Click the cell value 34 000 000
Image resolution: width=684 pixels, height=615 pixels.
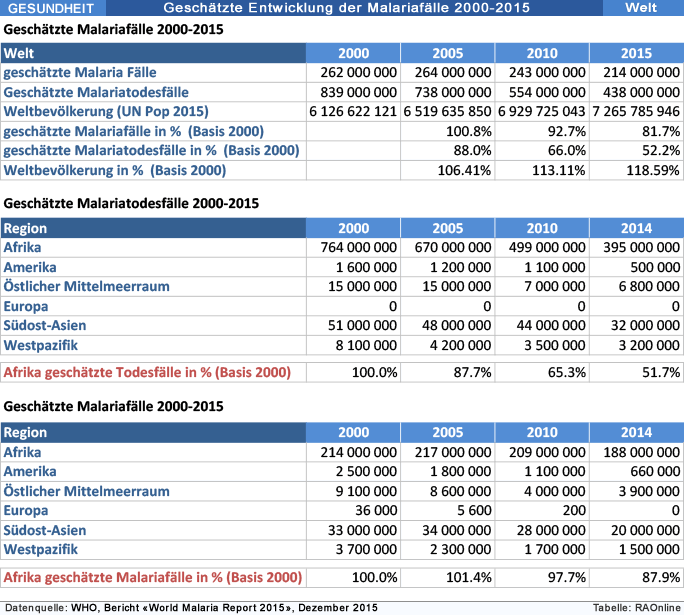click(x=456, y=530)
